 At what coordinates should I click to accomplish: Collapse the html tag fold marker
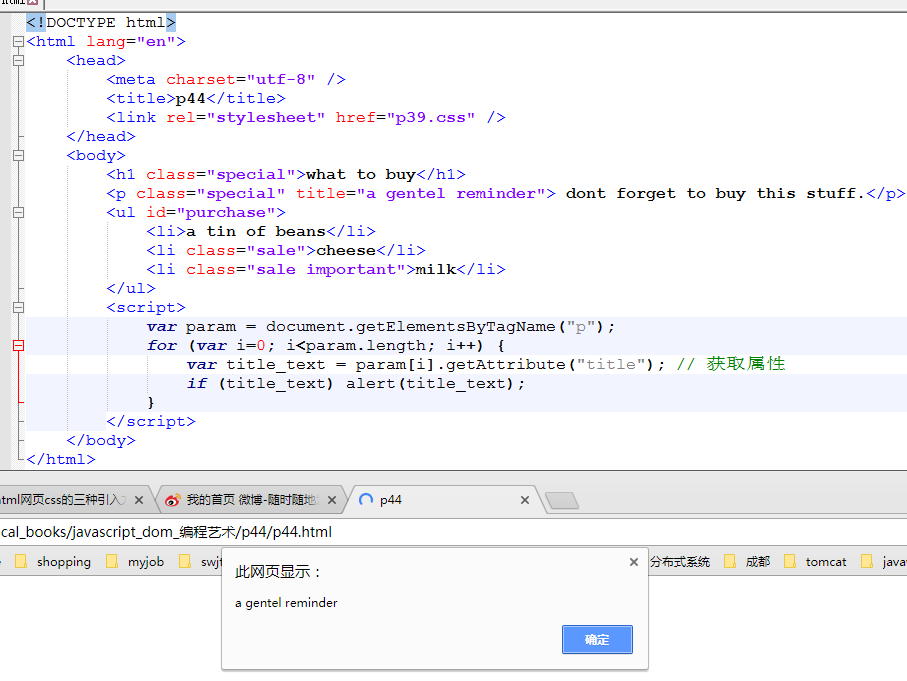tap(18, 42)
